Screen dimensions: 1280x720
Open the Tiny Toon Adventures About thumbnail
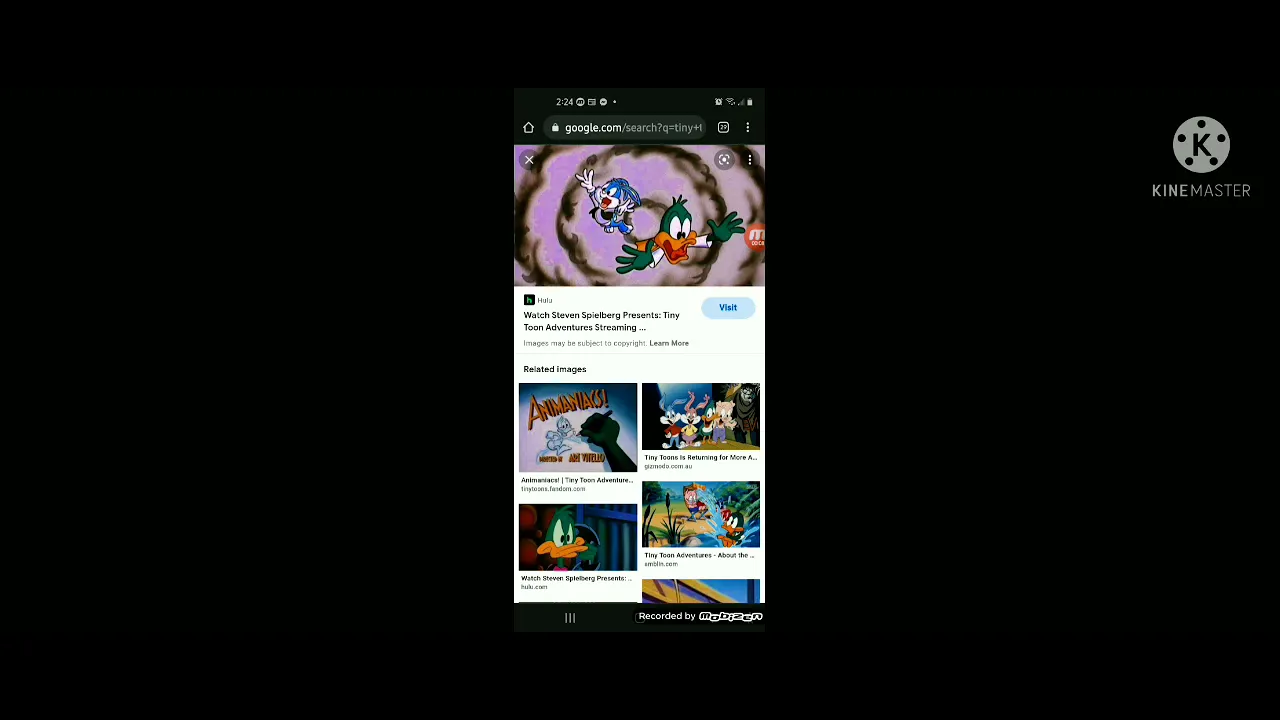(701, 514)
